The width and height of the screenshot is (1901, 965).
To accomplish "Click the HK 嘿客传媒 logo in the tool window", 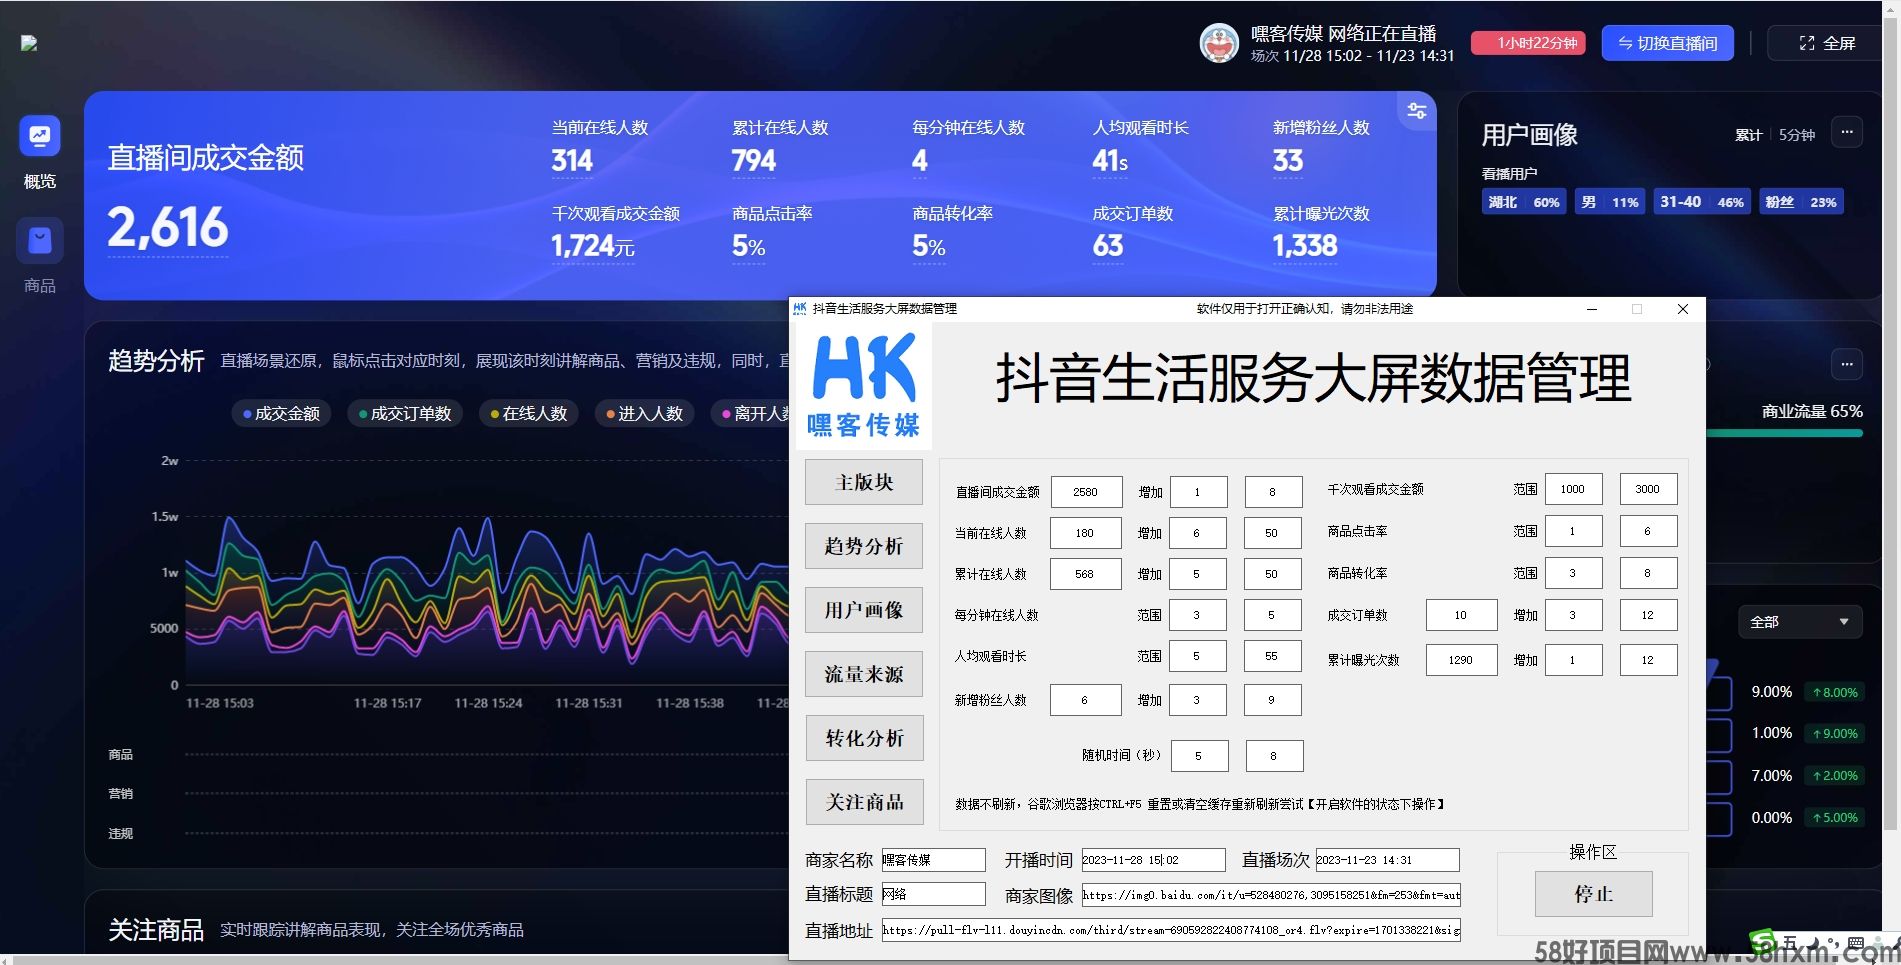I will pyautogui.click(x=864, y=385).
